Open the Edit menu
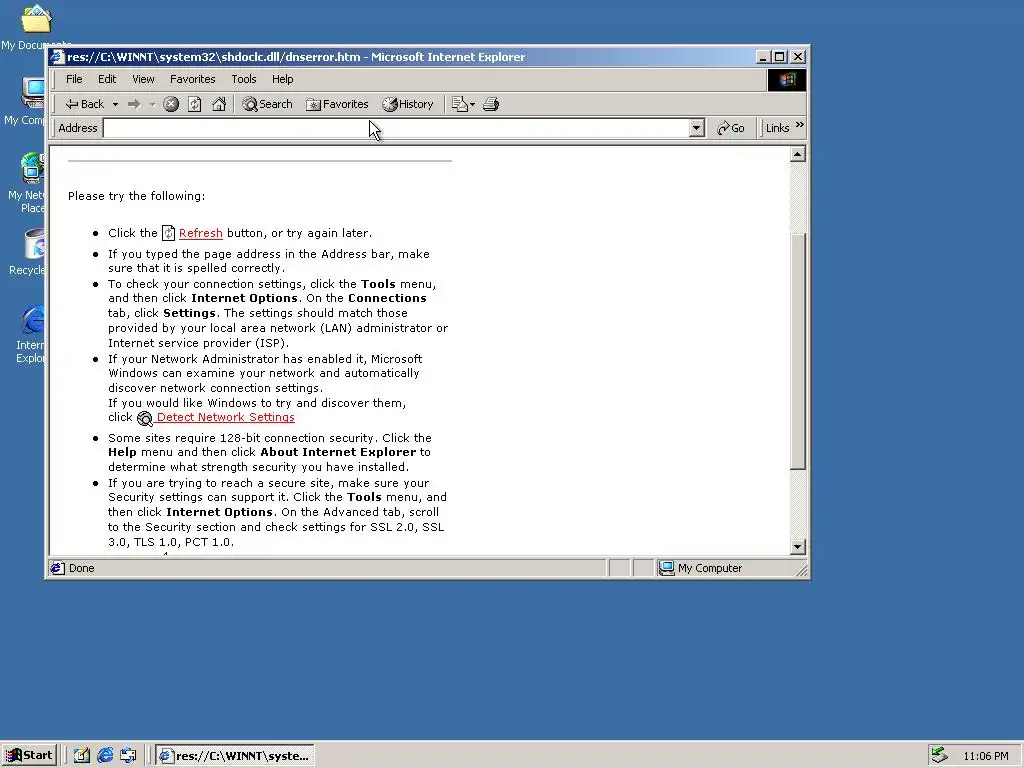Image resolution: width=1024 pixels, height=768 pixels. [107, 79]
